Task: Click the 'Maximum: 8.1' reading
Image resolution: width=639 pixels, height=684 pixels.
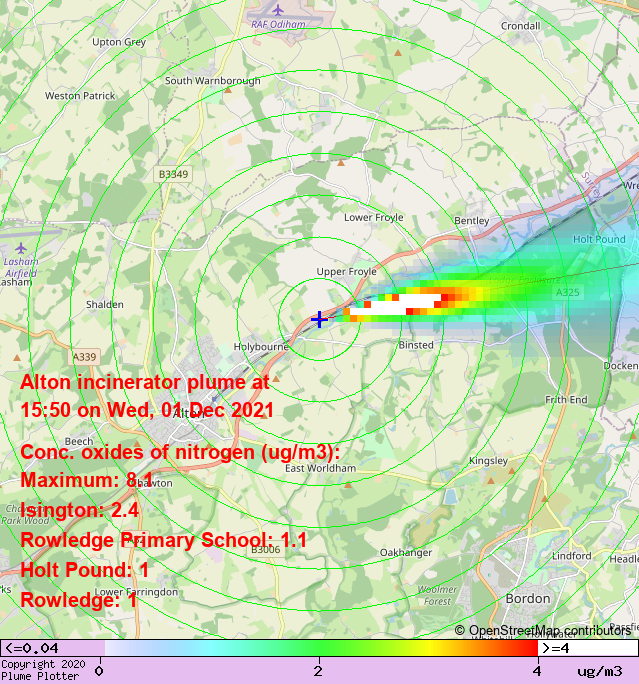Action: tap(87, 480)
